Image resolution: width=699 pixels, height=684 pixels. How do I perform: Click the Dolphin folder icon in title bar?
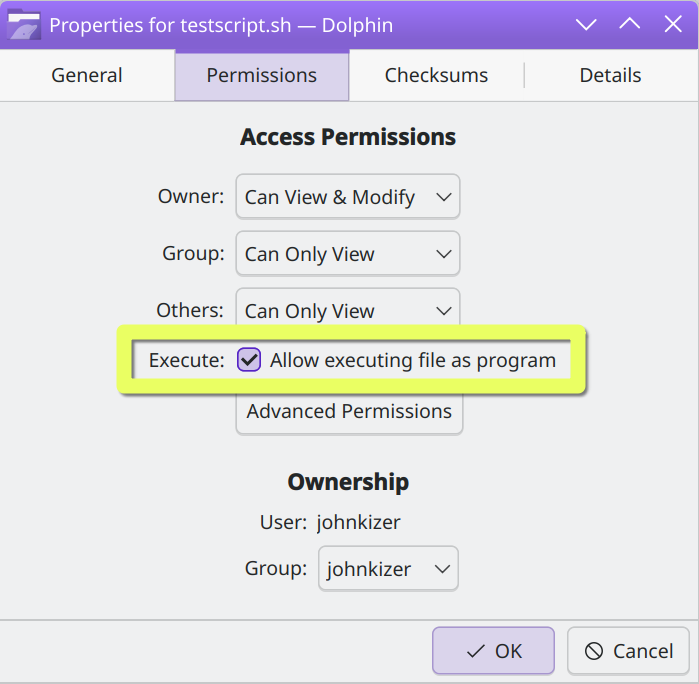[24, 25]
